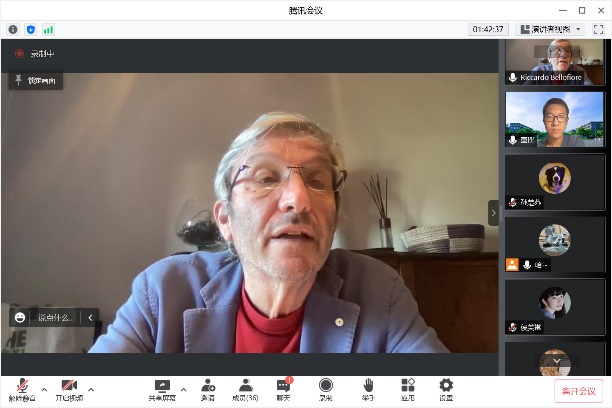This screenshot has width=612, height=408.
Task: Click the record button in toolbar
Action: [x=325, y=389]
